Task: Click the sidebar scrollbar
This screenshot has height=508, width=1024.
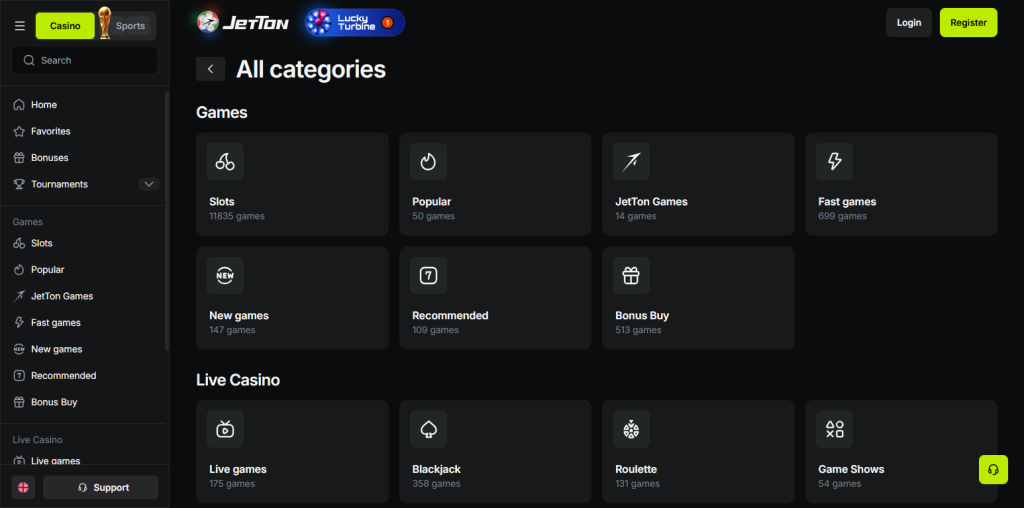Action: pyautogui.click(x=167, y=221)
